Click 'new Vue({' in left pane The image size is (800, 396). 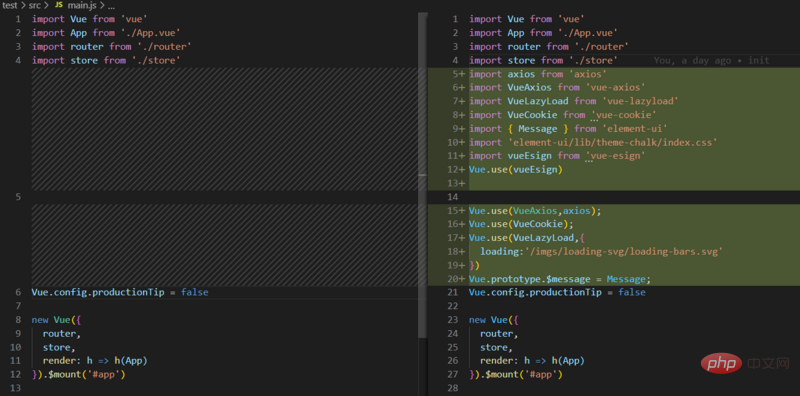coord(56,320)
